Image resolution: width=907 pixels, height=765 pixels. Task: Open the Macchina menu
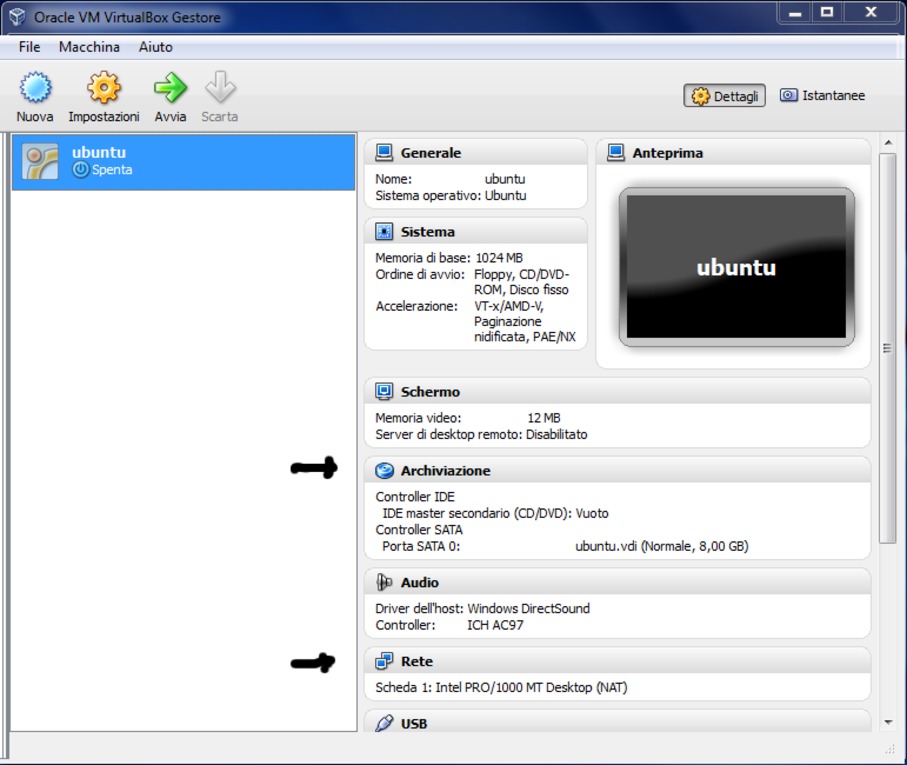[x=89, y=47]
